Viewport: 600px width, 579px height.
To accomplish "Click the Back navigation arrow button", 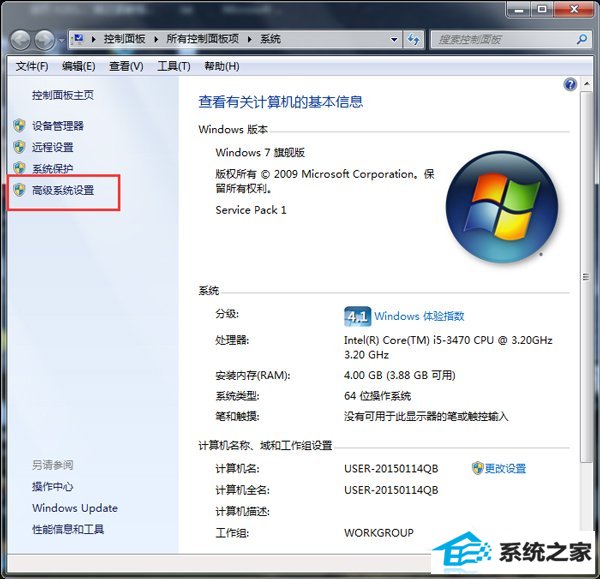I will 20,40.
